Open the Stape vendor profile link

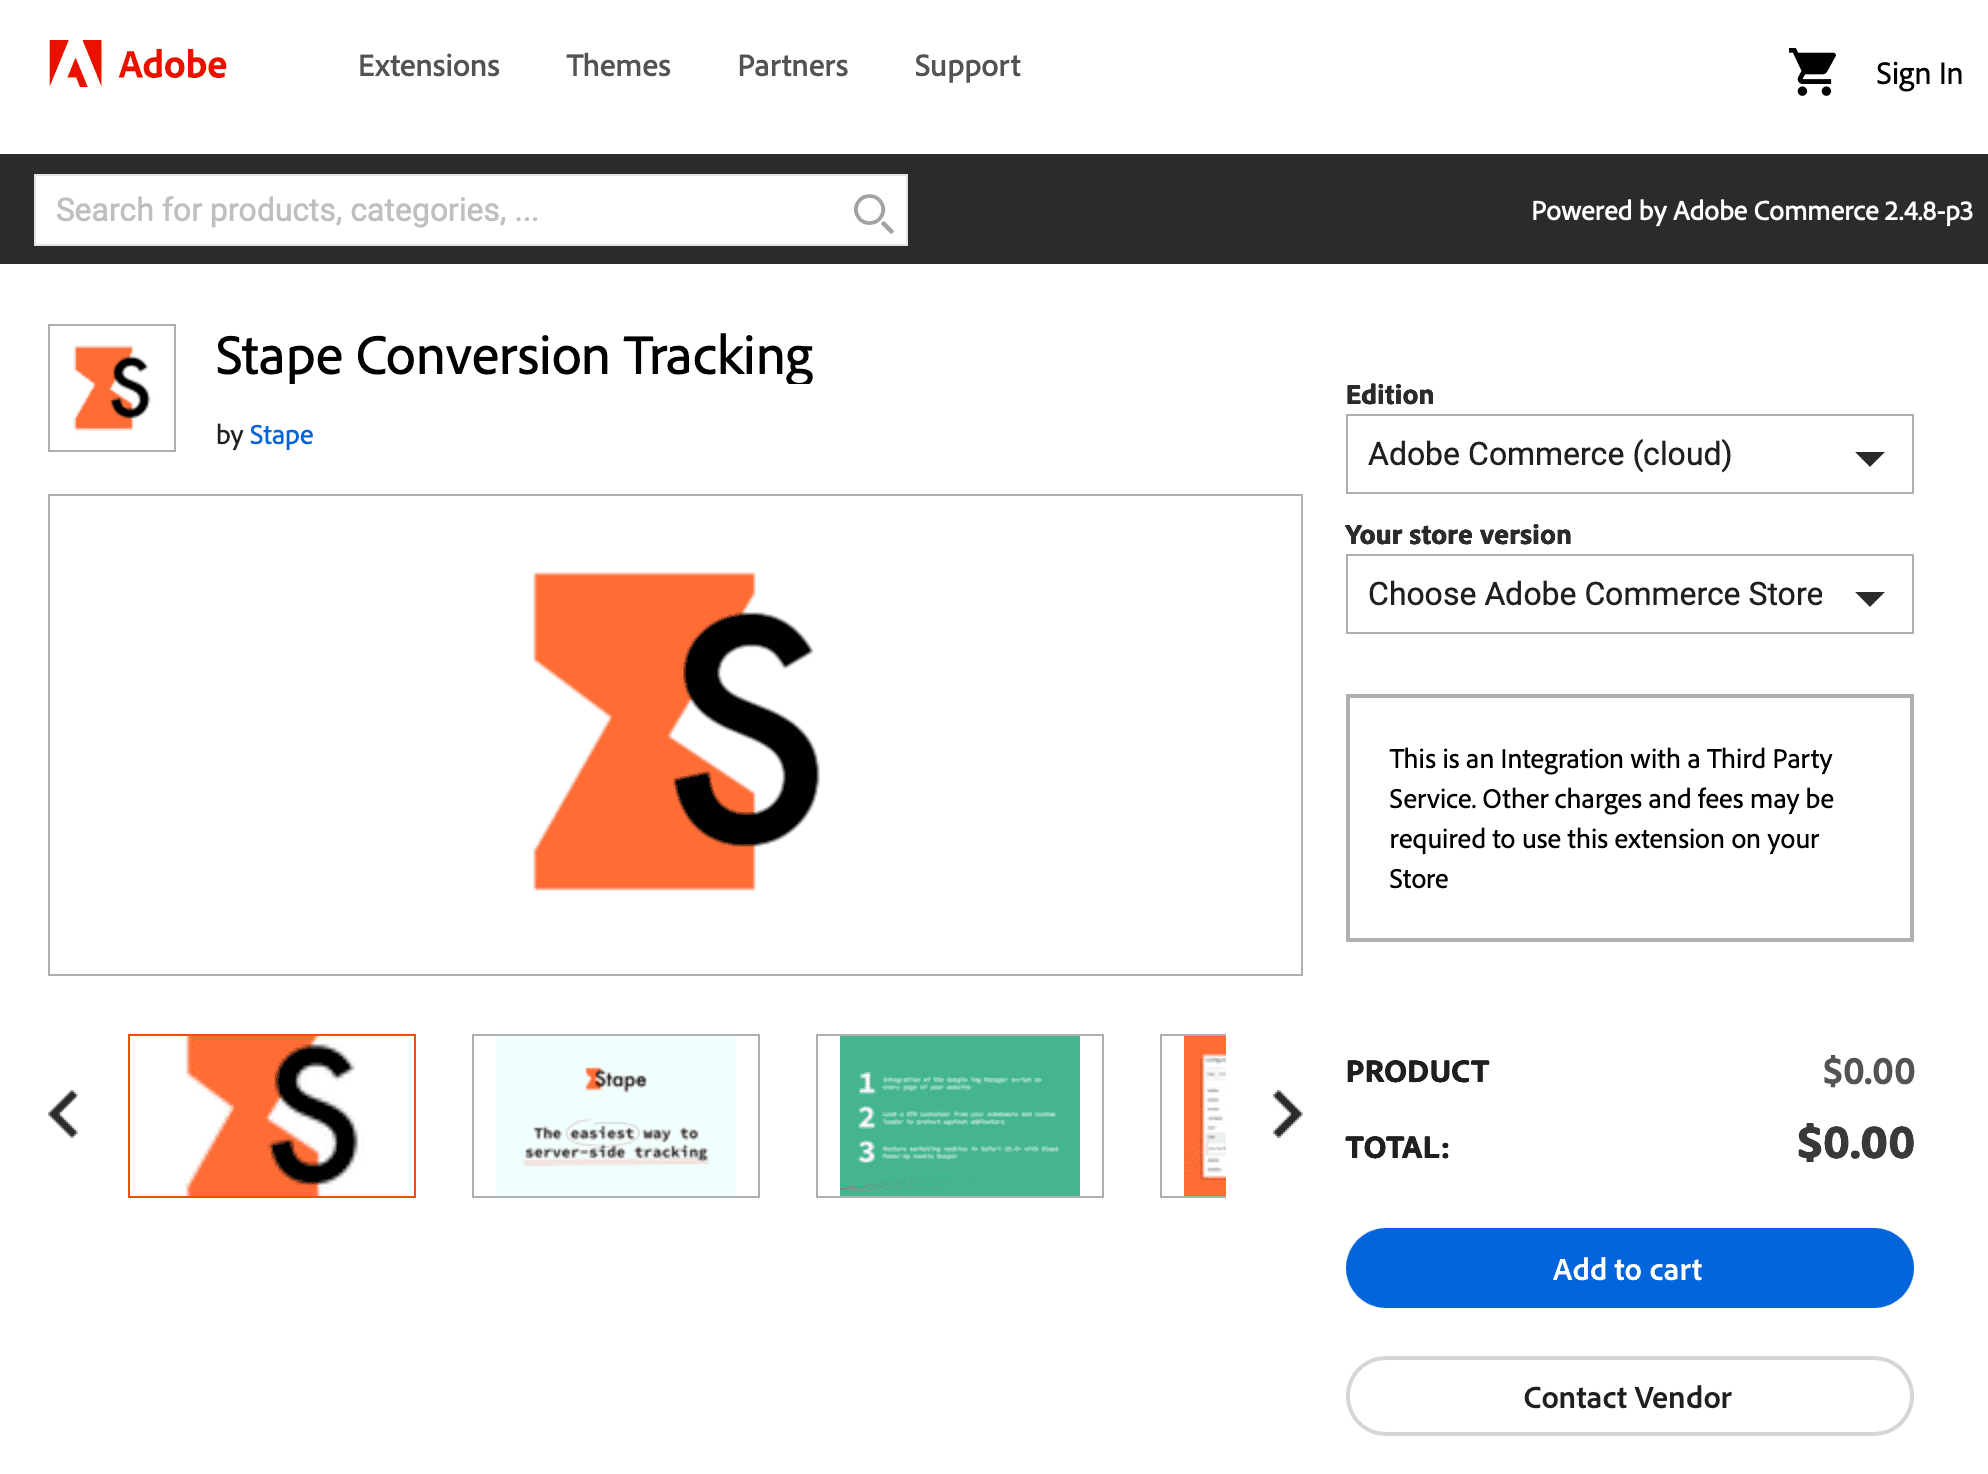281,434
